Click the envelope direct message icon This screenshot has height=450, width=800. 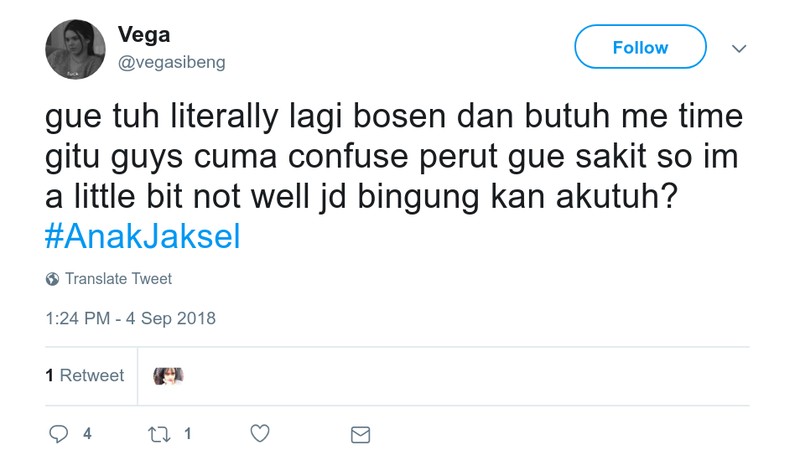click(360, 434)
